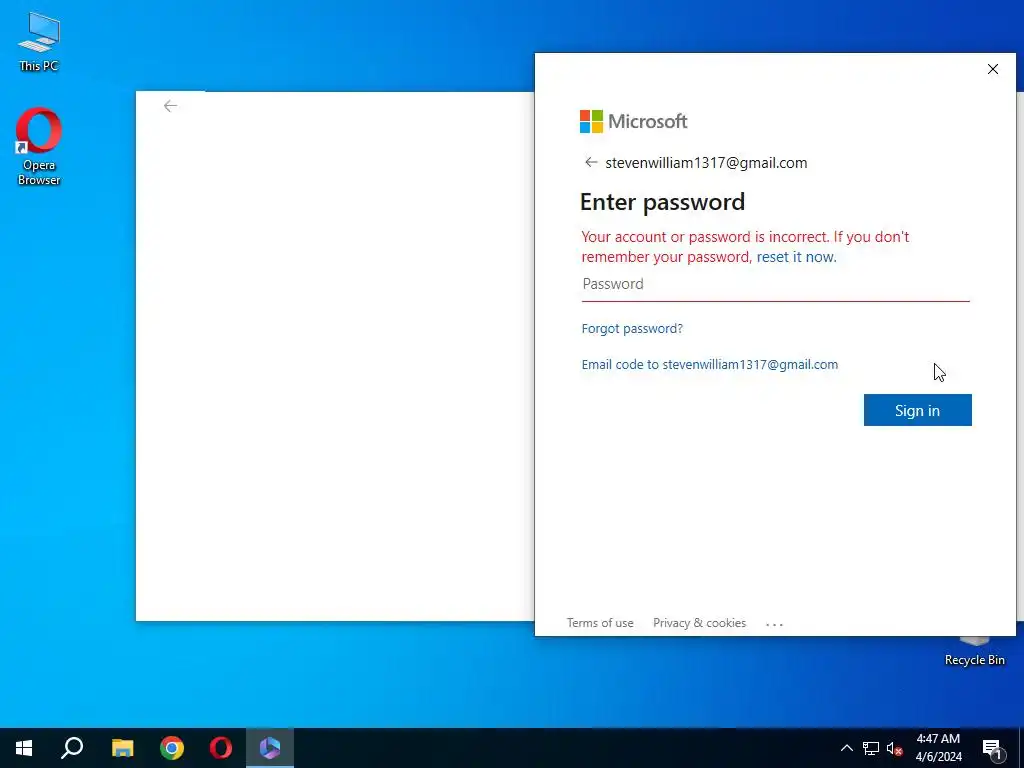Close the Microsoft sign-in dialog
The height and width of the screenshot is (768, 1024).
point(993,69)
